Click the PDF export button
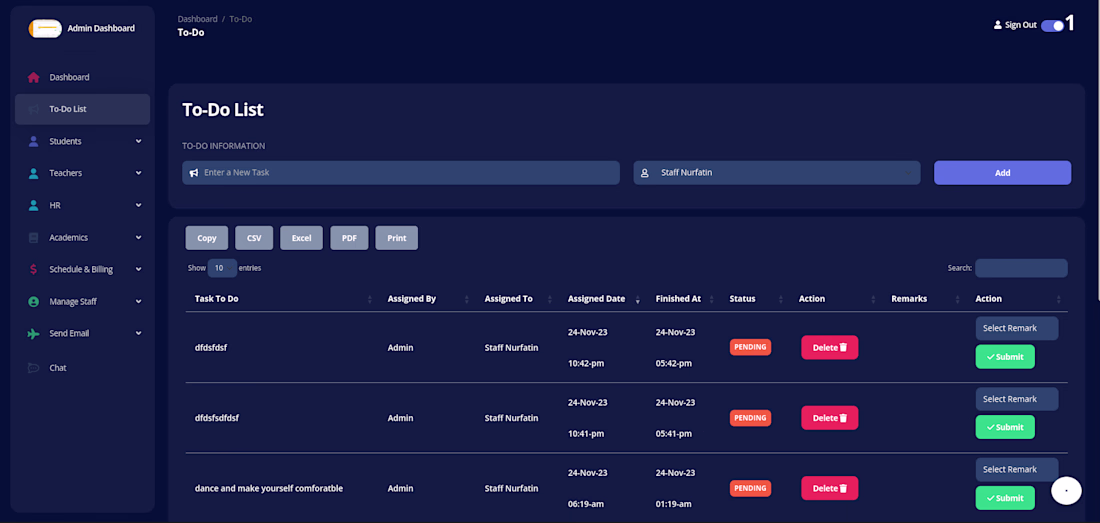This screenshot has width=1100, height=523. (349, 238)
